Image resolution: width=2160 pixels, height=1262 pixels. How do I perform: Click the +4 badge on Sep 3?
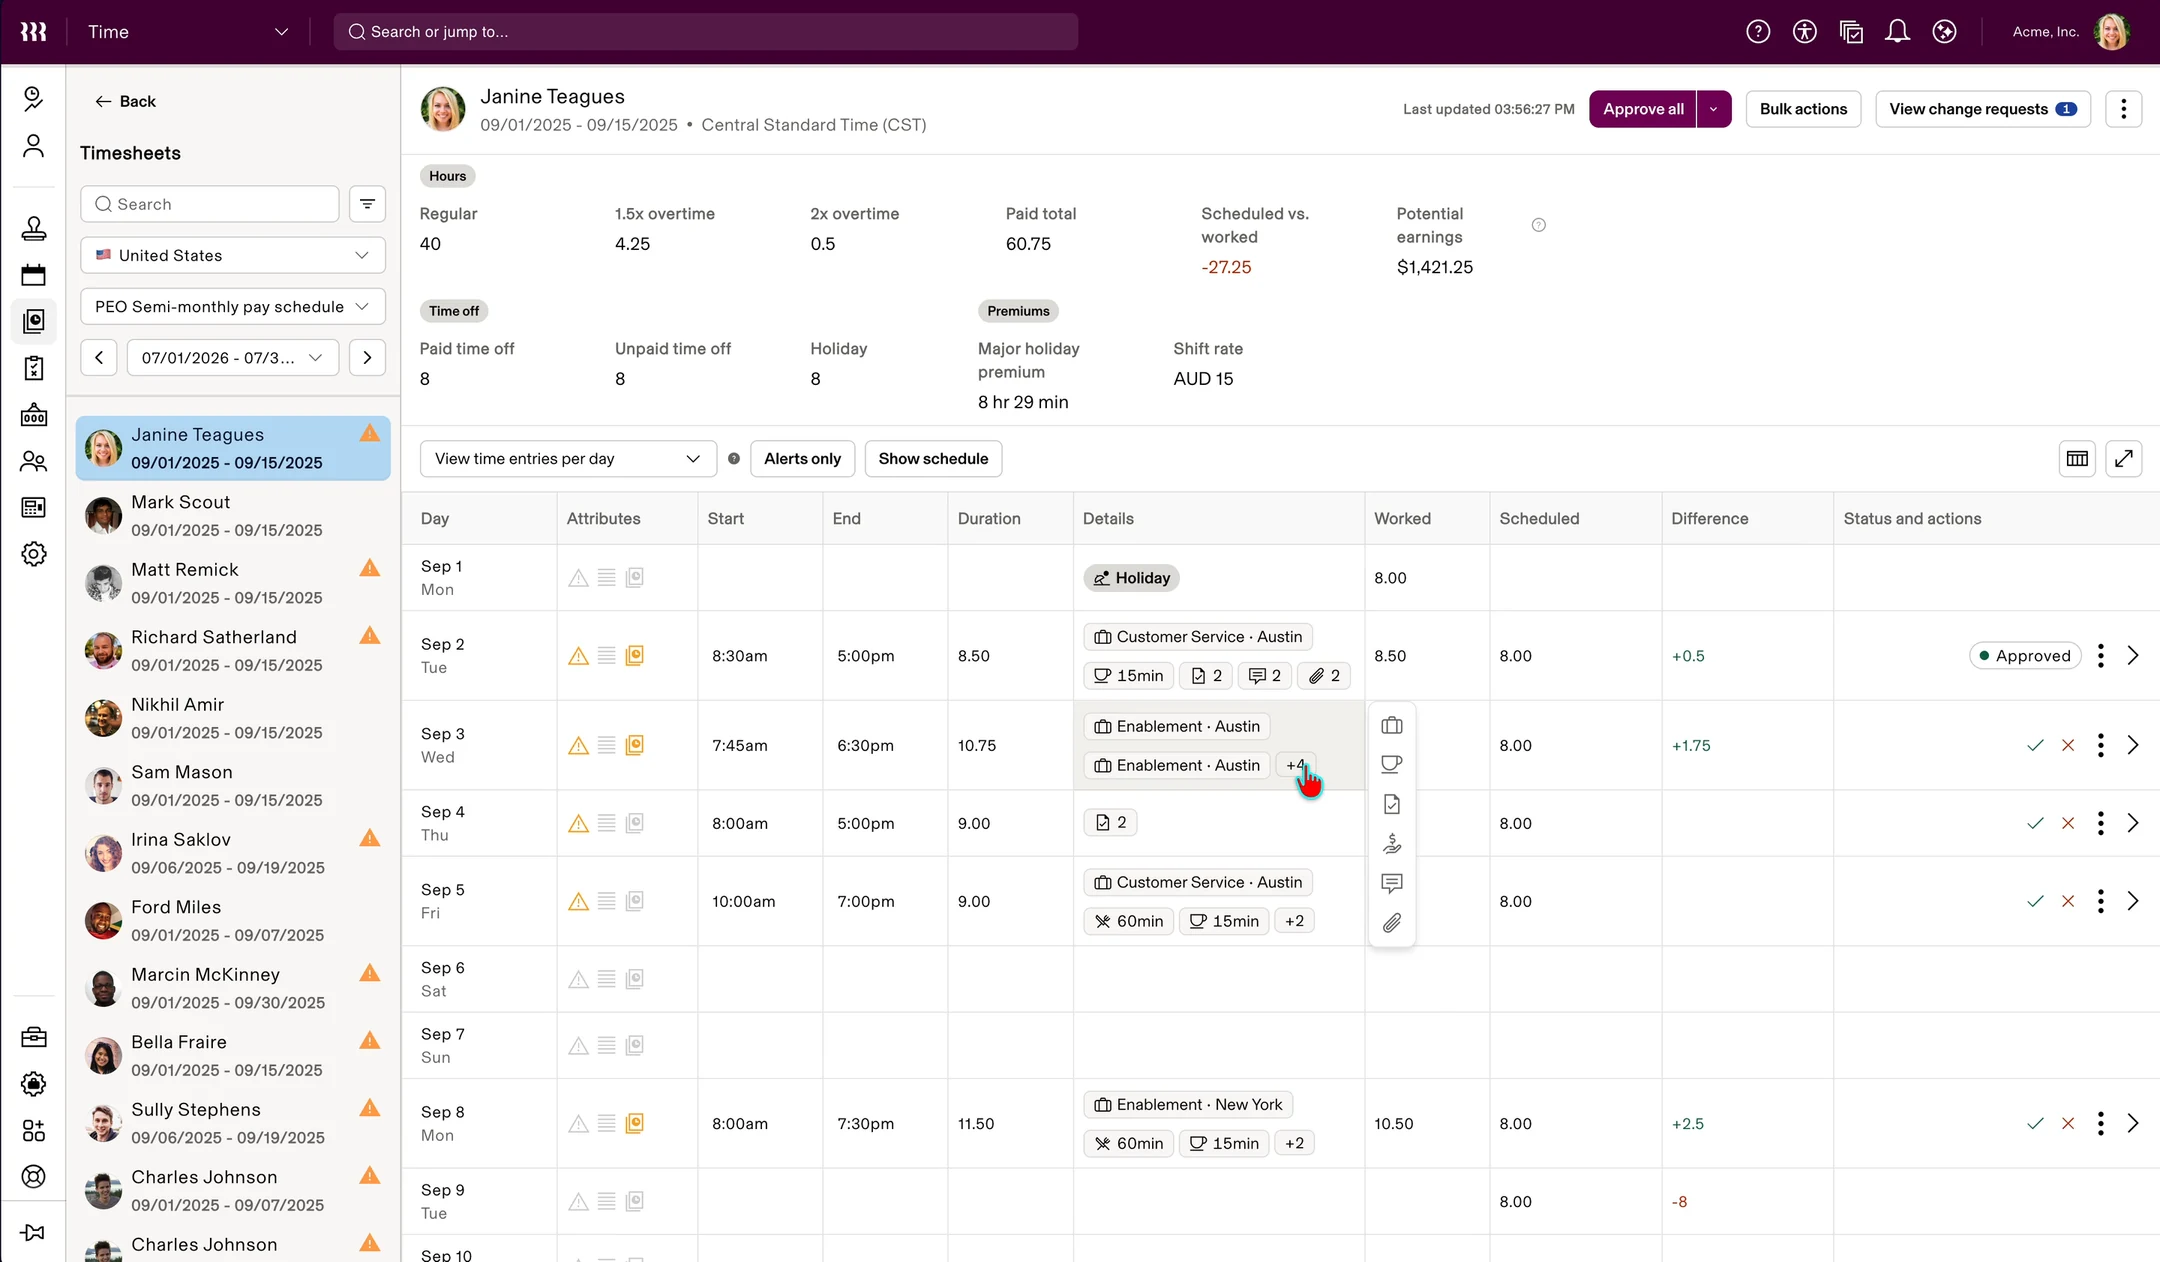click(x=1295, y=766)
